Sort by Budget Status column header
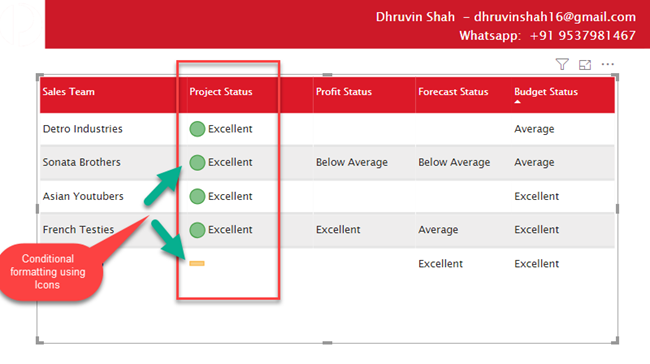 [x=546, y=92]
